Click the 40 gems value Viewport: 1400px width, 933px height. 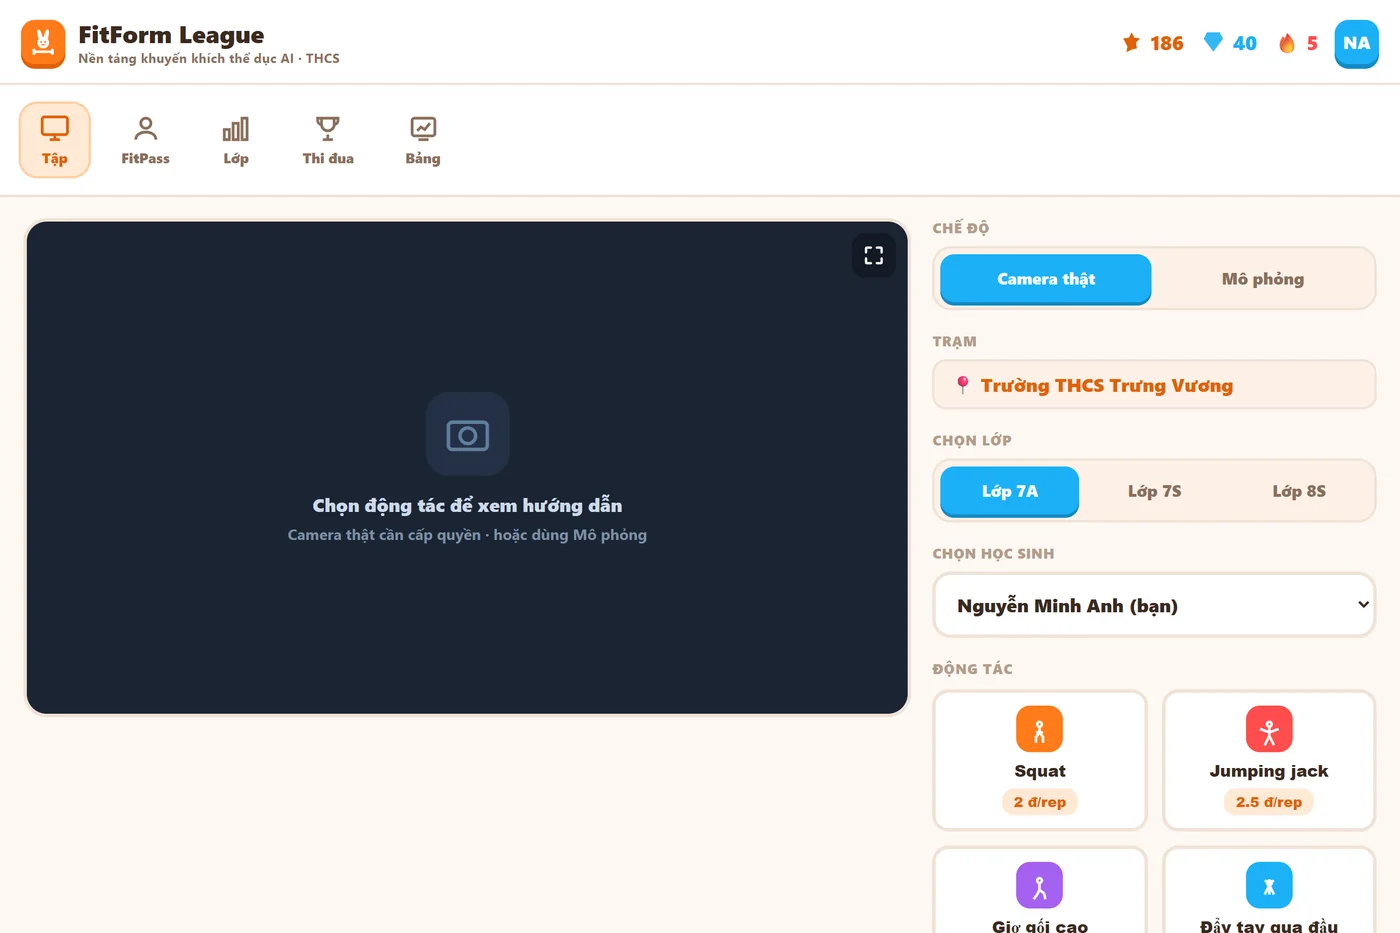click(1245, 43)
